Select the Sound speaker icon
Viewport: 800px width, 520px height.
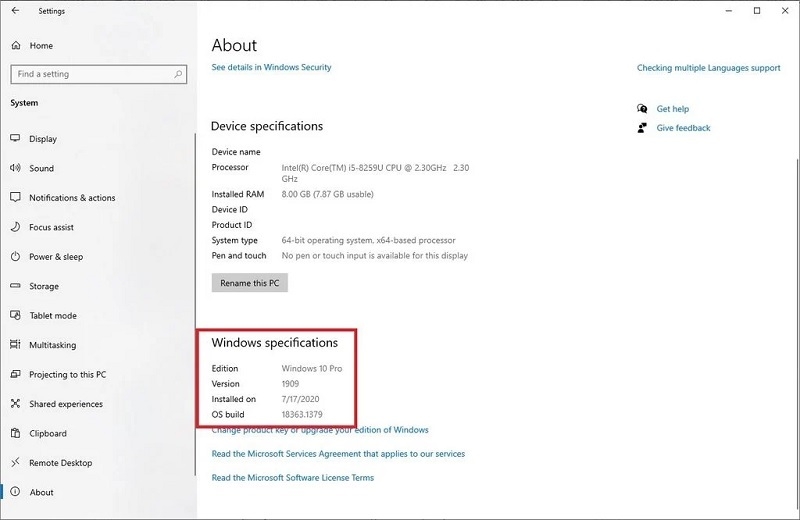pos(16,168)
